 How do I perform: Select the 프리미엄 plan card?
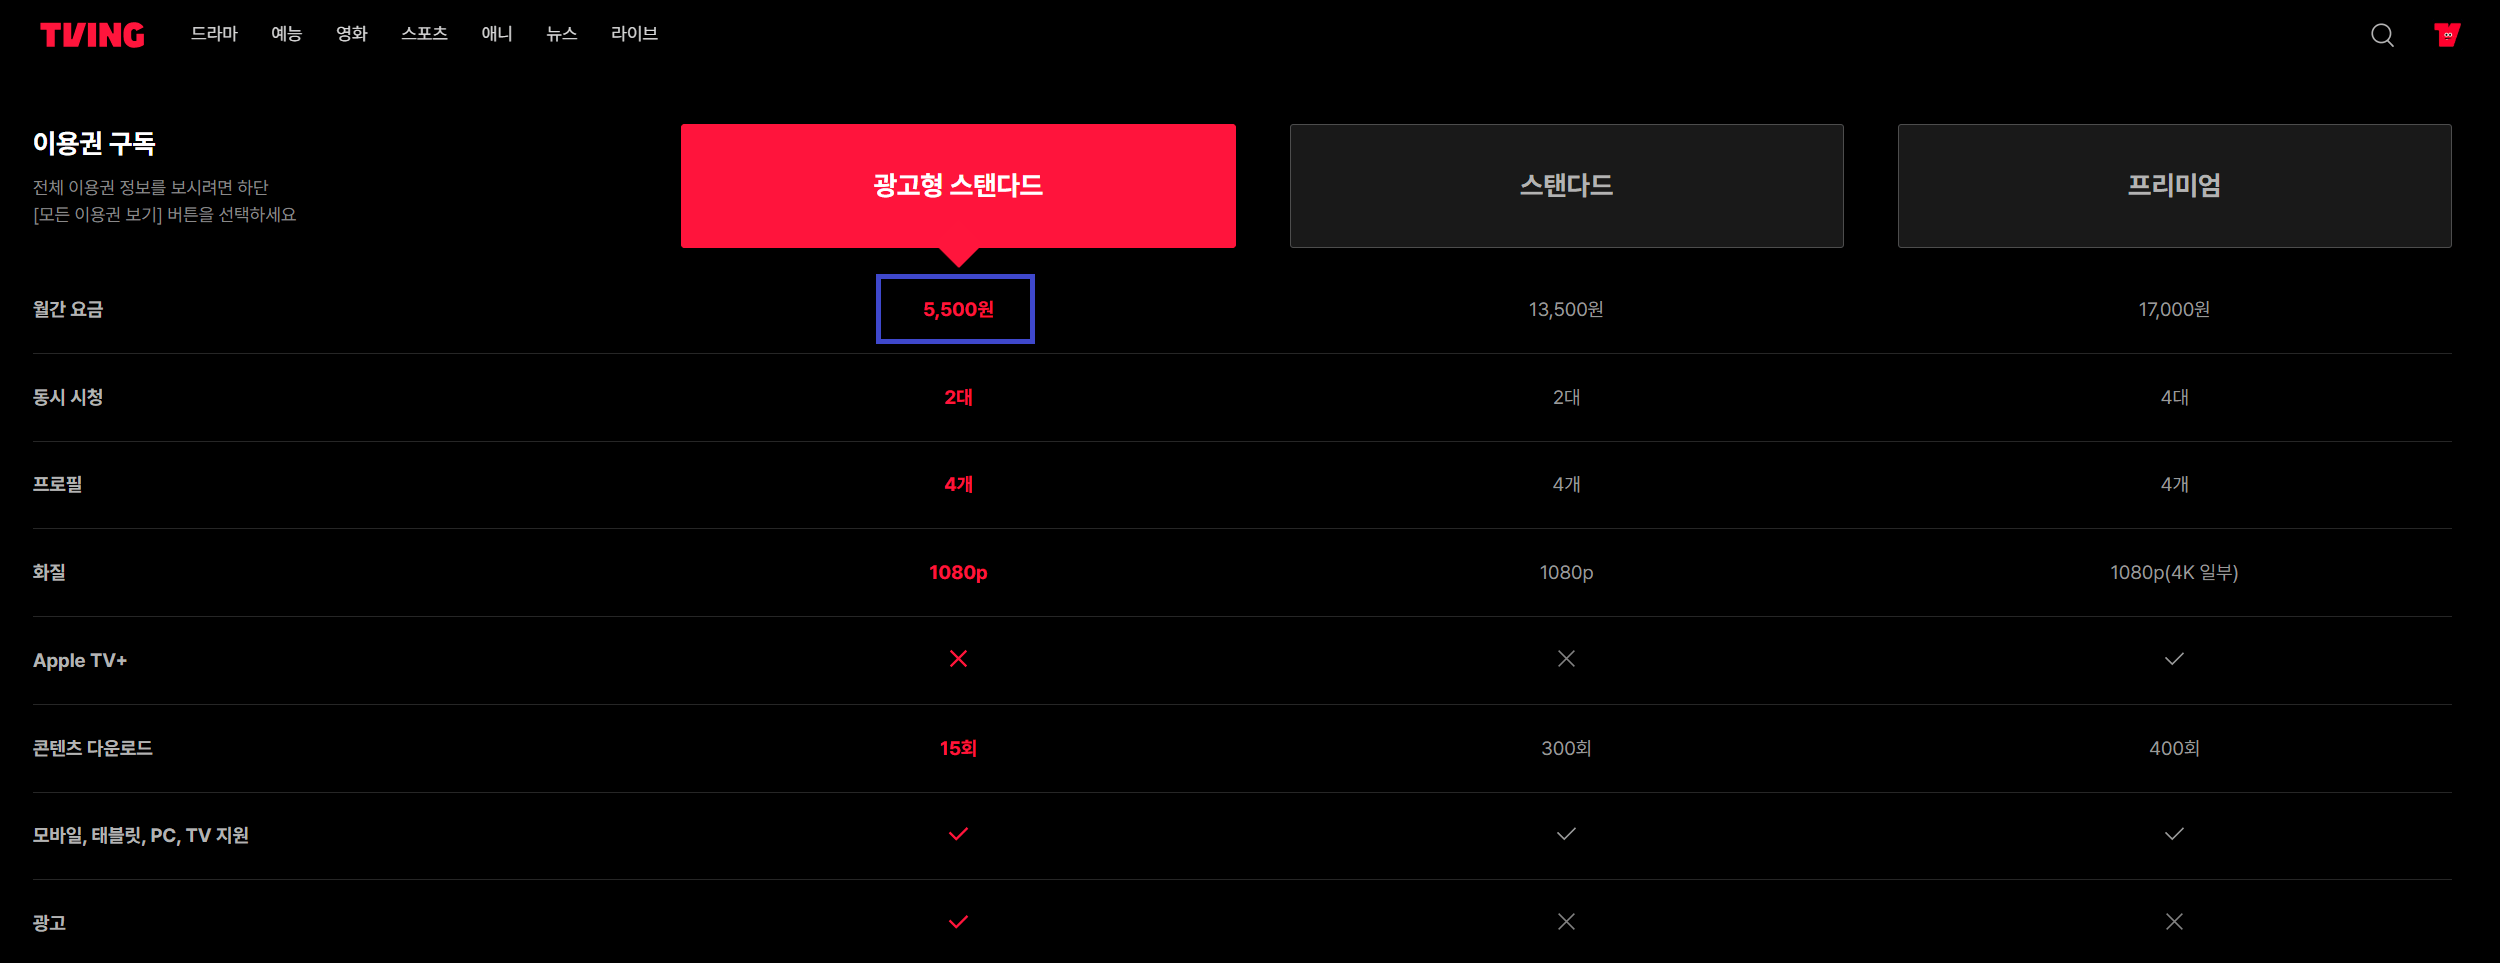point(2174,186)
